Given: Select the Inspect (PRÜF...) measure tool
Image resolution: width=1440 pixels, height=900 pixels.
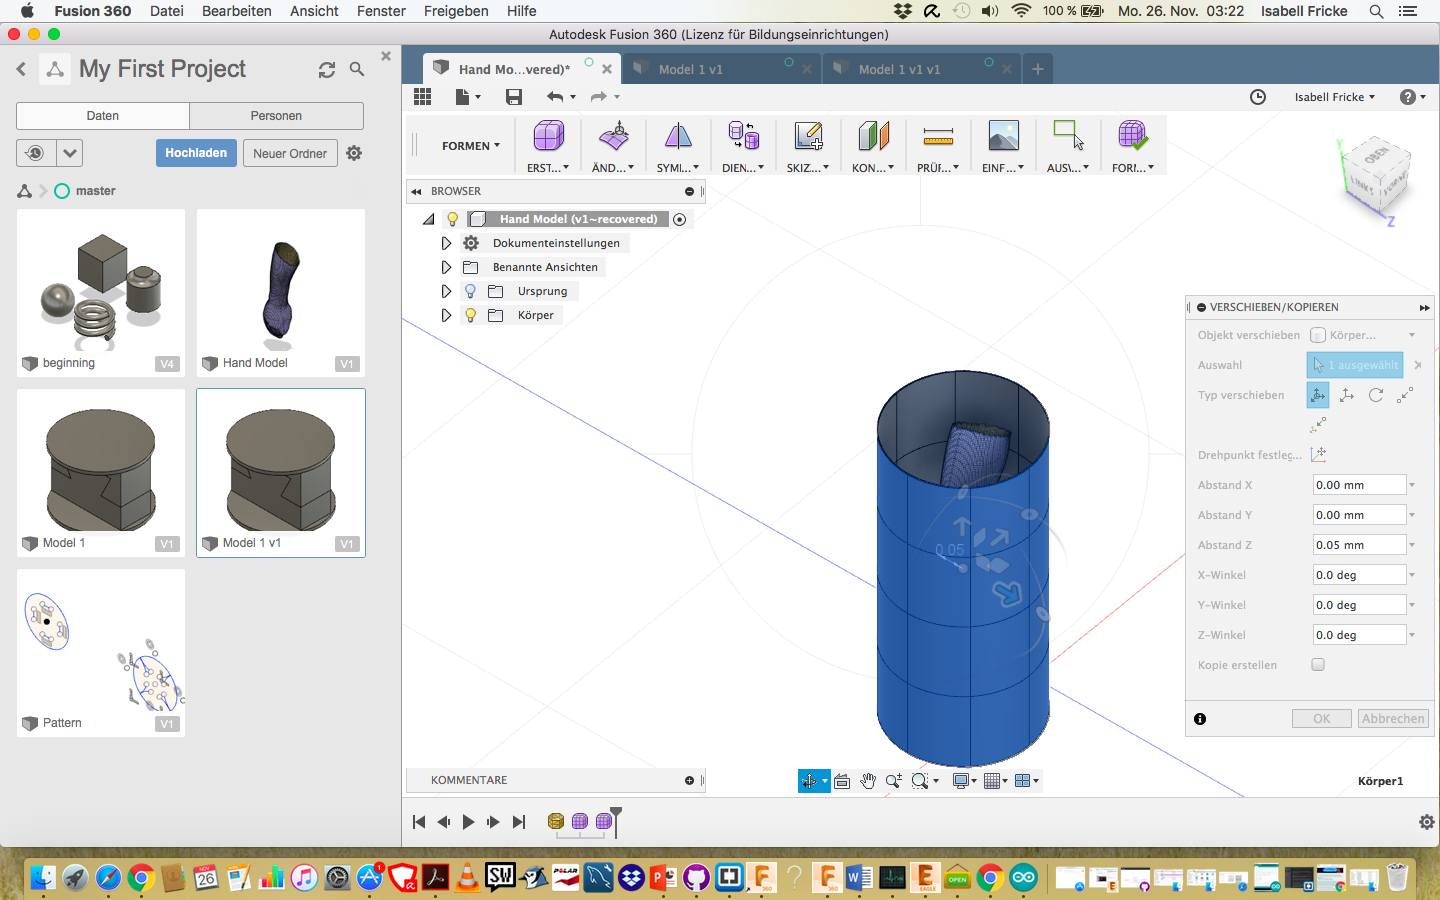Looking at the screenshot, I should pyautogui.click(x=938, y=136).
